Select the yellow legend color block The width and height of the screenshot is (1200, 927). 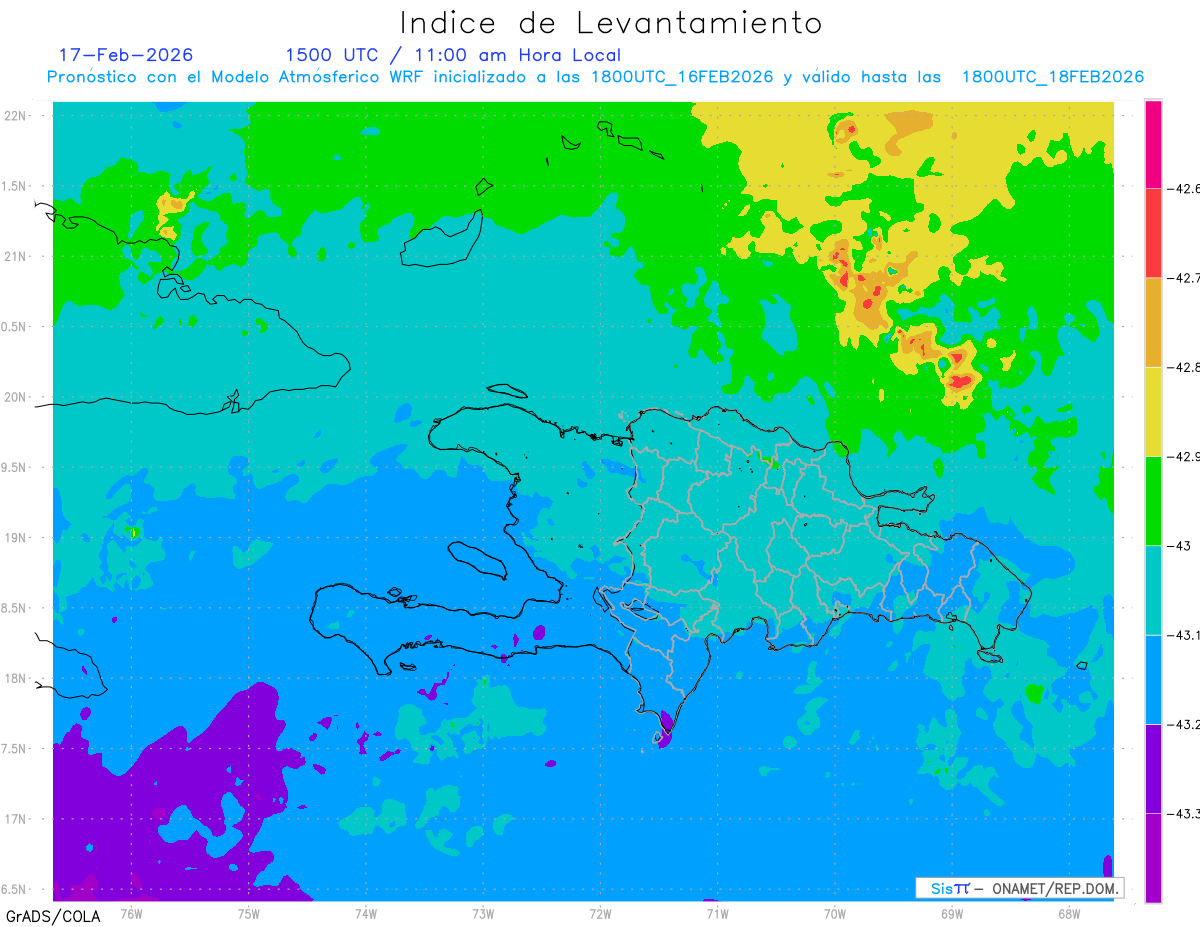click(x=1153, y=411)
